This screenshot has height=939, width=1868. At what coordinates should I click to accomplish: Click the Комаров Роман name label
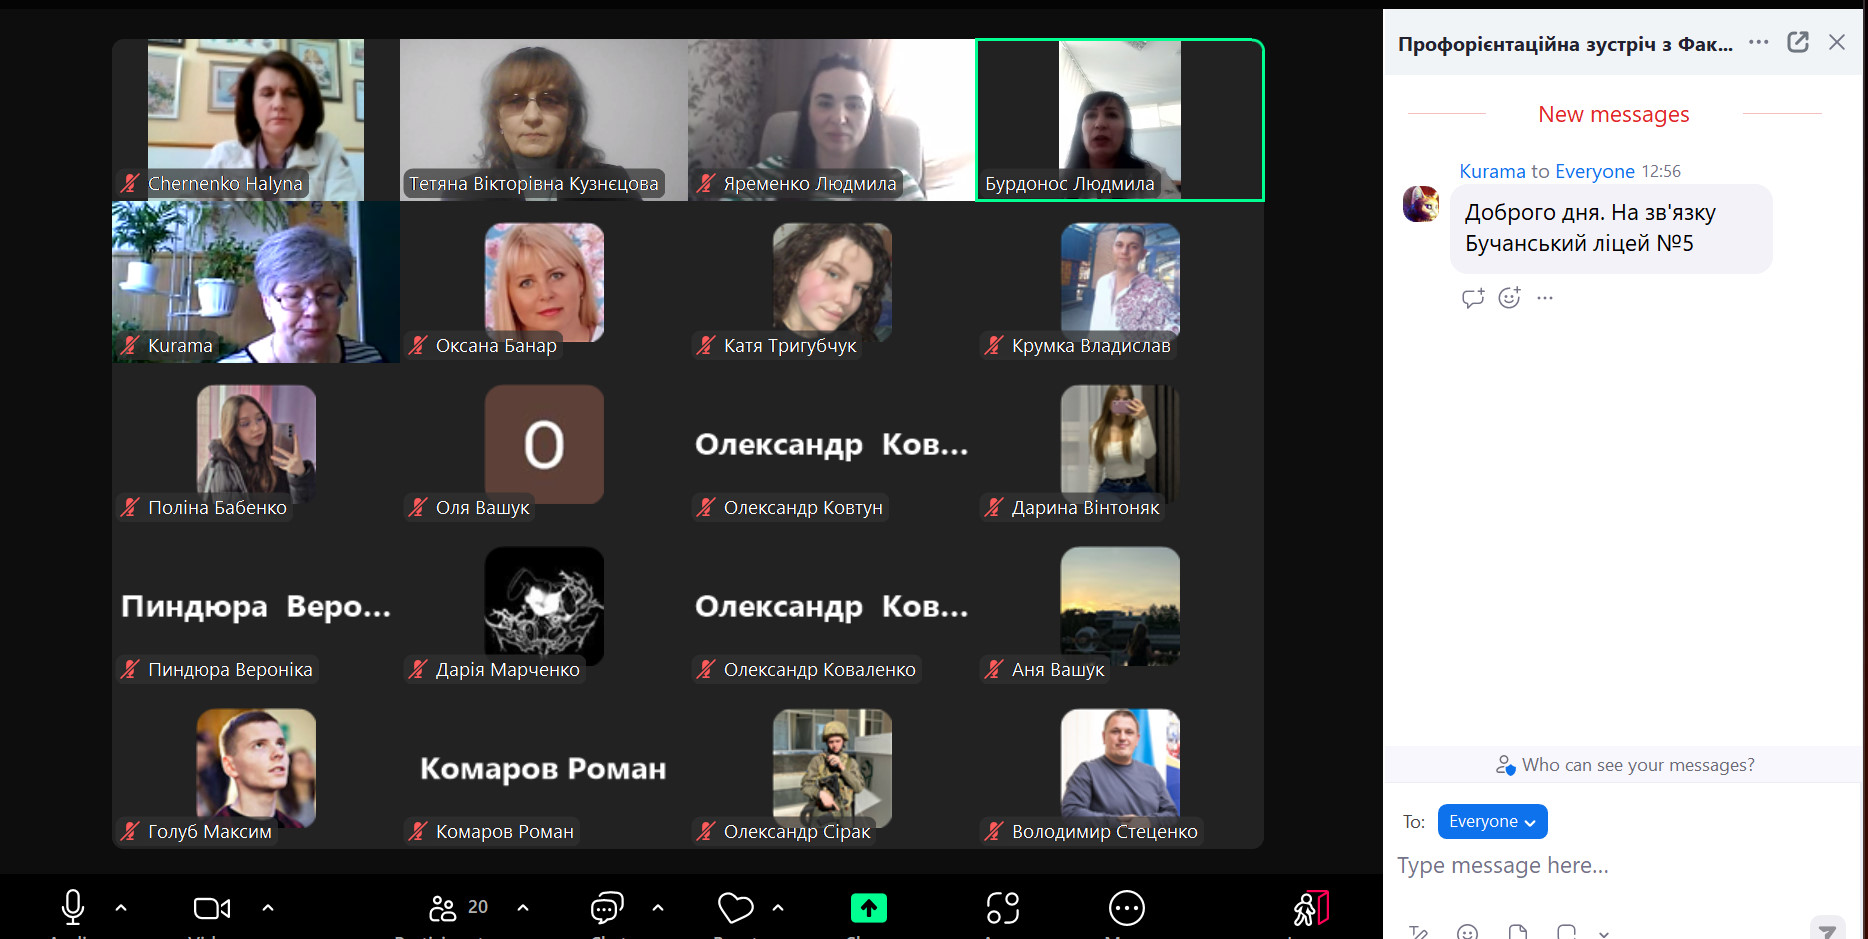pos(504,832)
